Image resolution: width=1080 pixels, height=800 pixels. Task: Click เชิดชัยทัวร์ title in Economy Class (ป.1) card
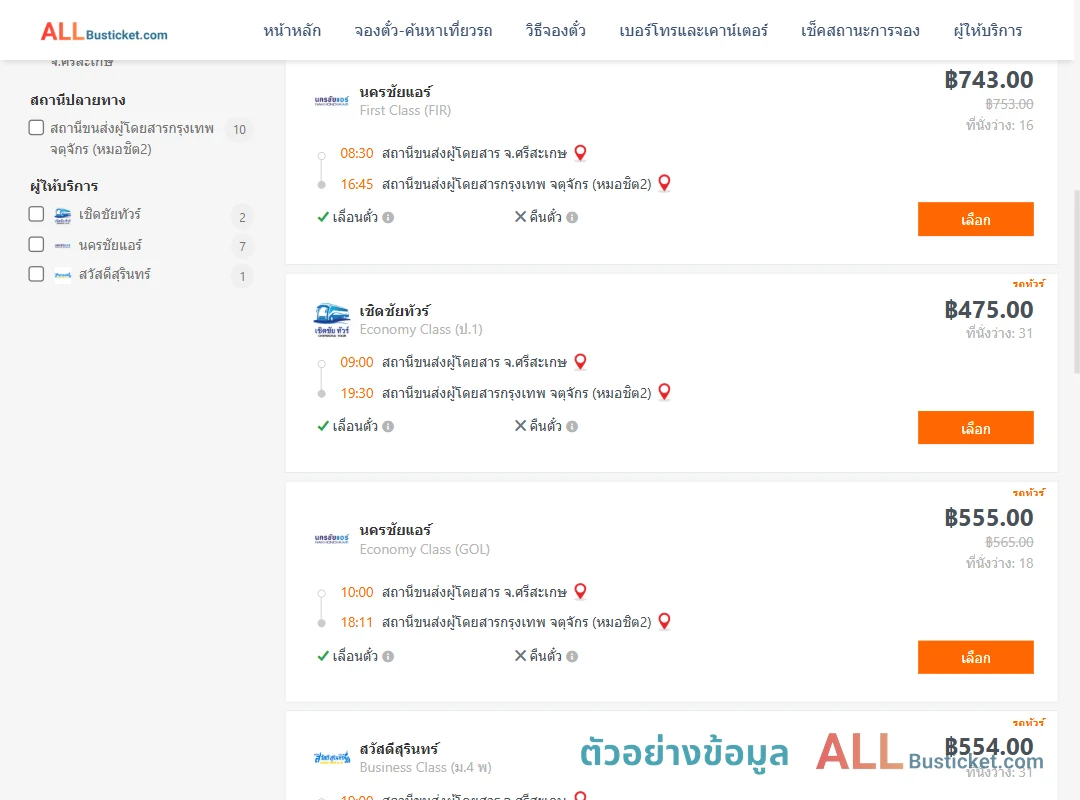pos(395,311)
